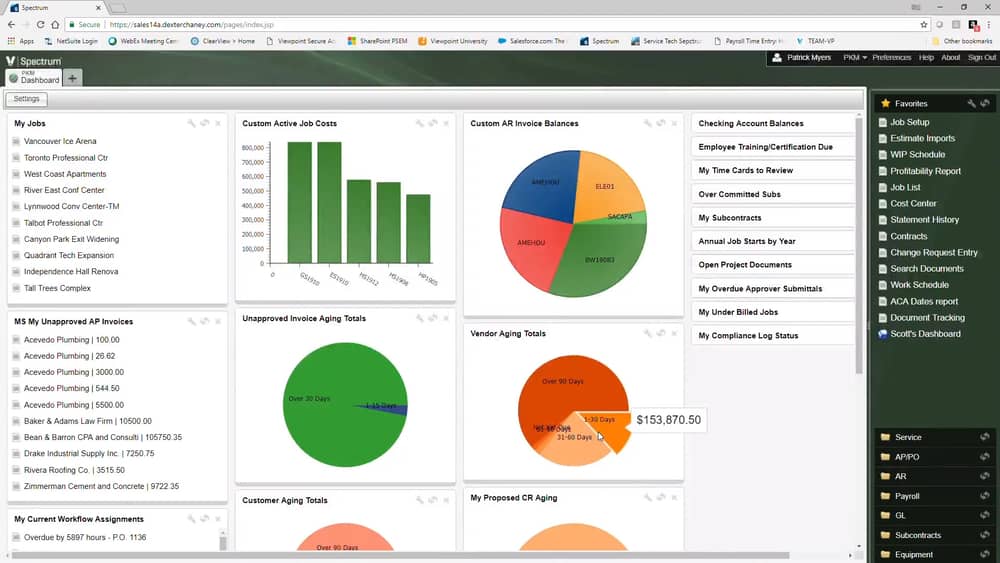The width and height of the screenshot is (1000, 563).
Task: Open wrench settings for My Jobs widget
Action: [x=191, y=123]
